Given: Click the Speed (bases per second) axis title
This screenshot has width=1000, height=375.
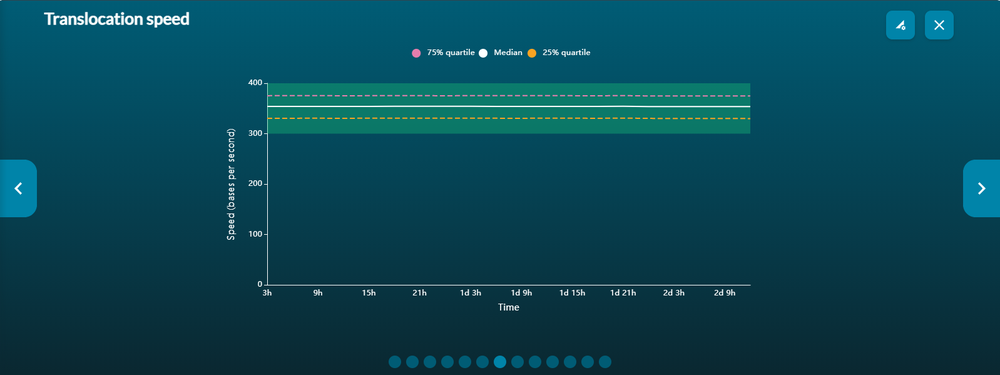Looking at the screenshot, I should click(x=232, y=184).
